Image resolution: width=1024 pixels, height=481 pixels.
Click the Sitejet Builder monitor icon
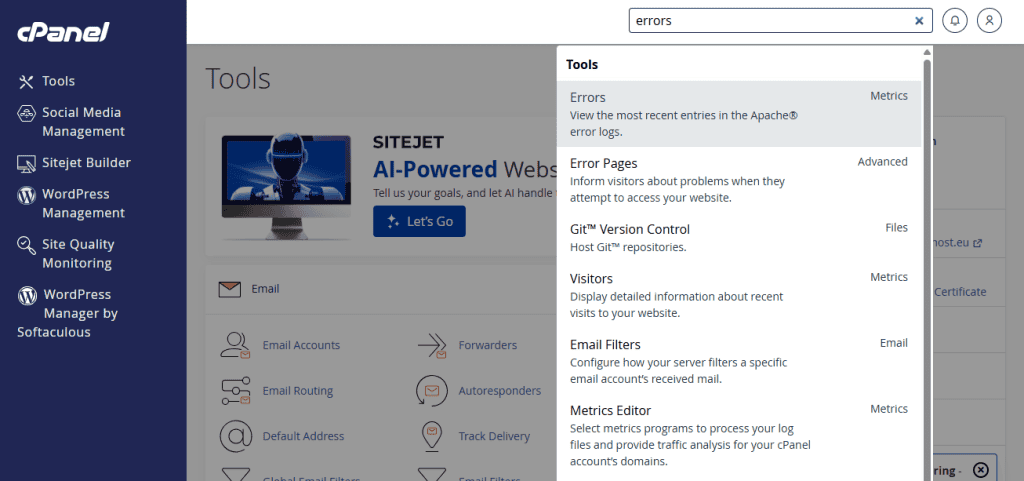(26, 164)
